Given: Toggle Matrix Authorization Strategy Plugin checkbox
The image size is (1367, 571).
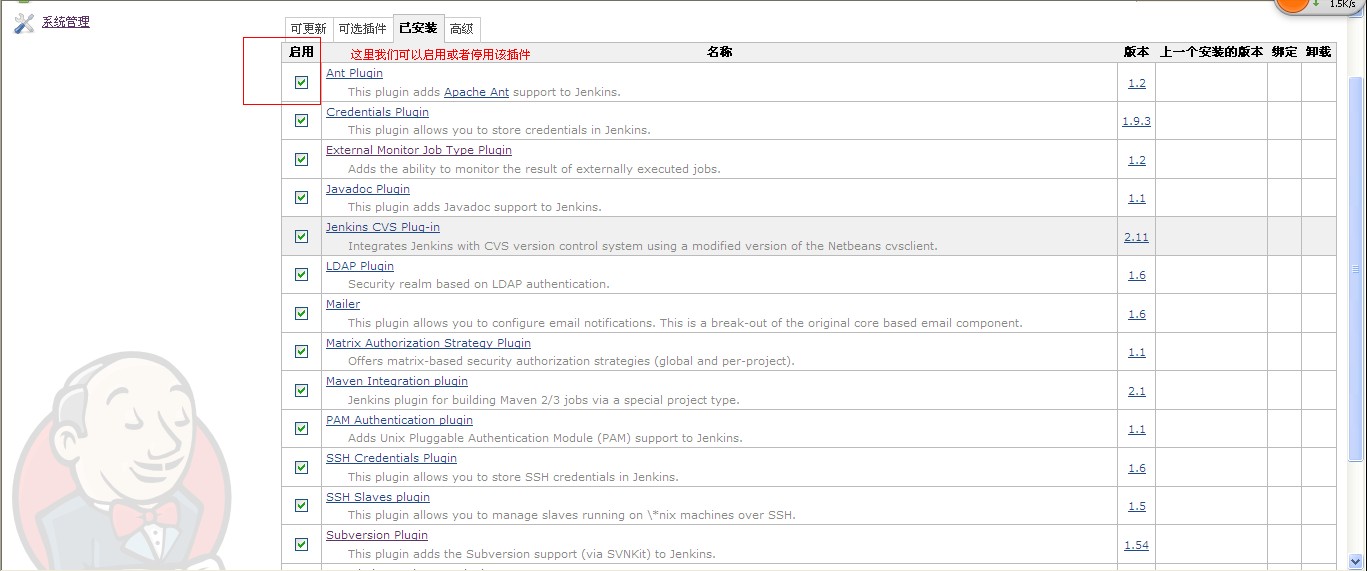Looking at the screenshot, I should pos(301,352).
